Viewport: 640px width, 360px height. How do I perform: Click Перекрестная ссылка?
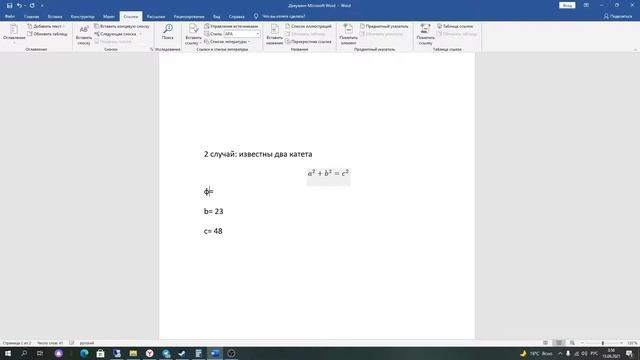308,42
